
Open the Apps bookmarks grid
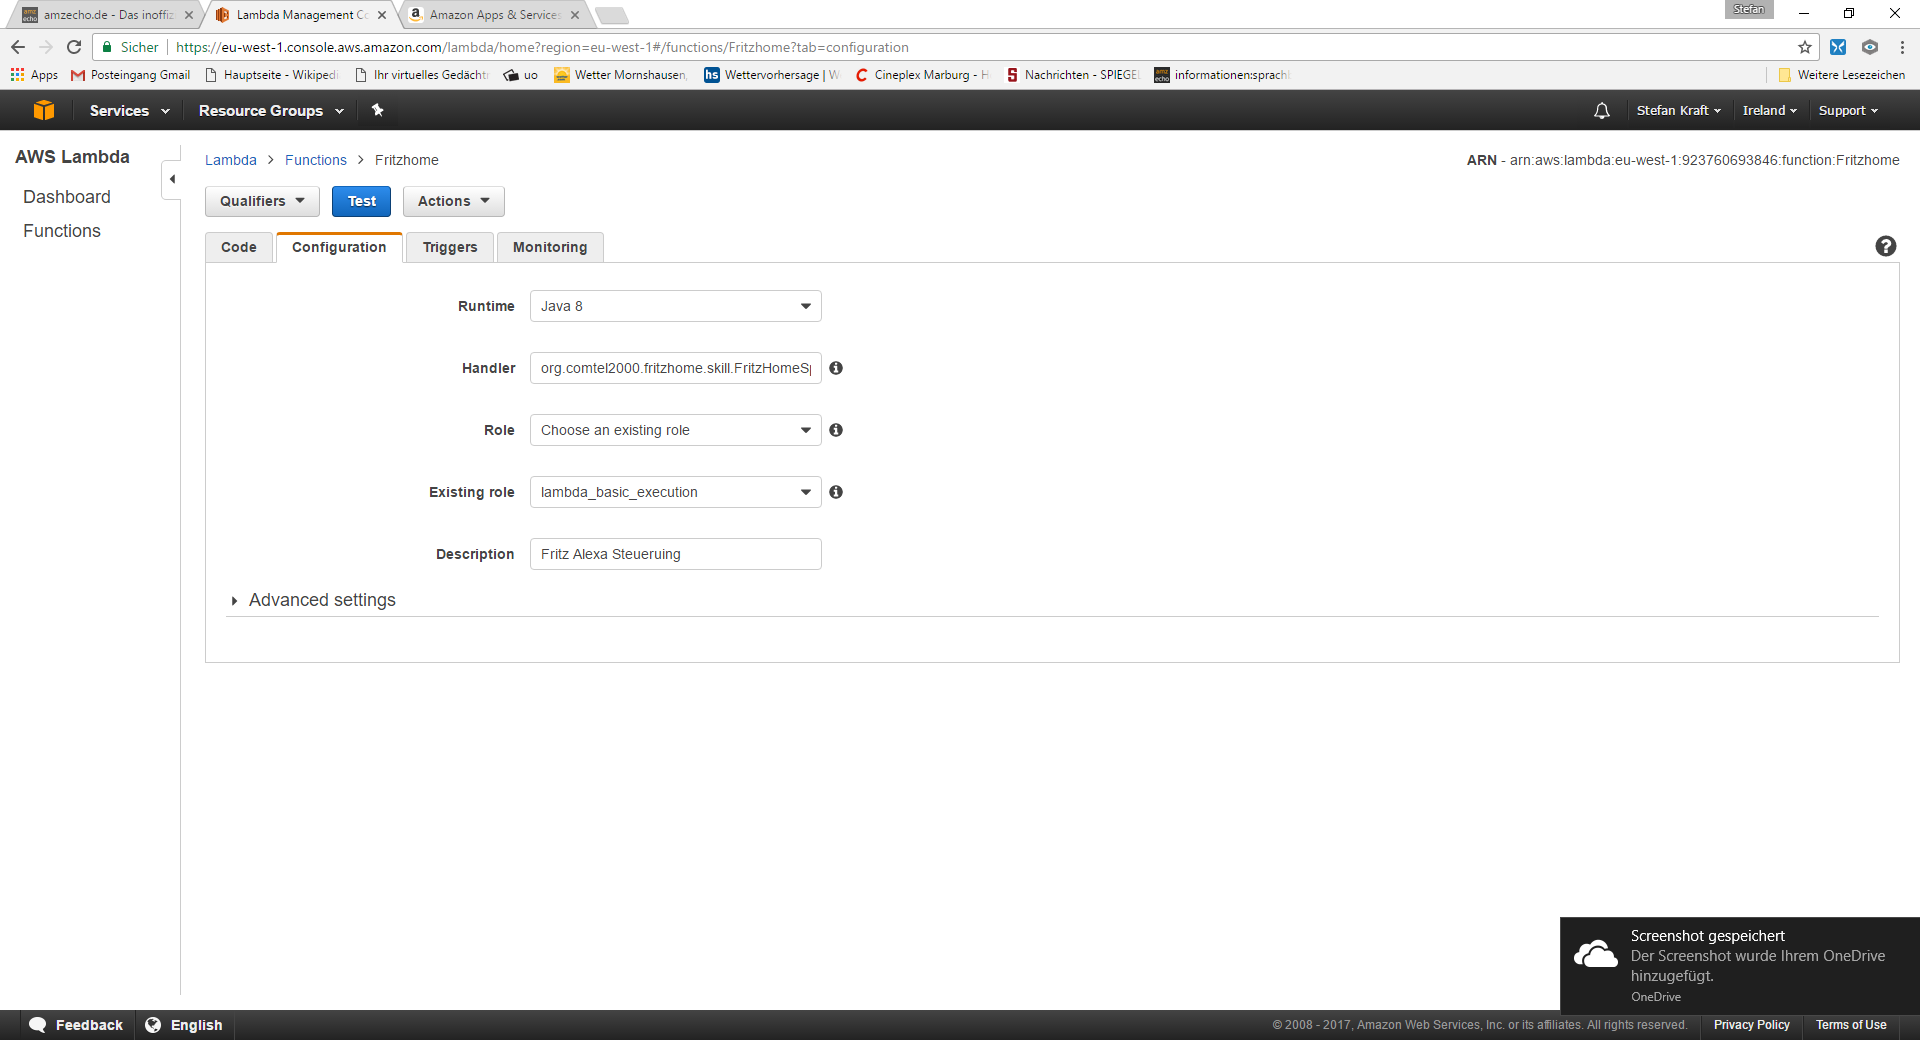[34, 75]
